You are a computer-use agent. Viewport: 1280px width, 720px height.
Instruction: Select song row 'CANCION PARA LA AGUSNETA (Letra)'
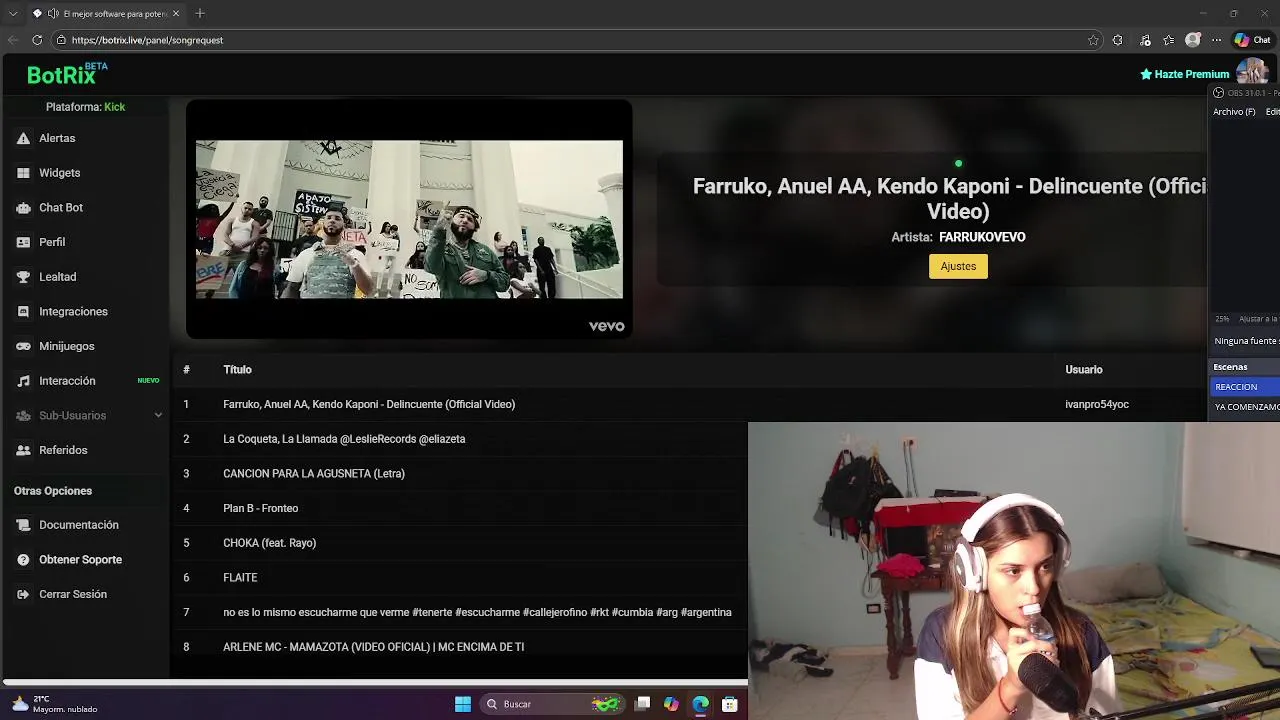click(x=314, y=474)
